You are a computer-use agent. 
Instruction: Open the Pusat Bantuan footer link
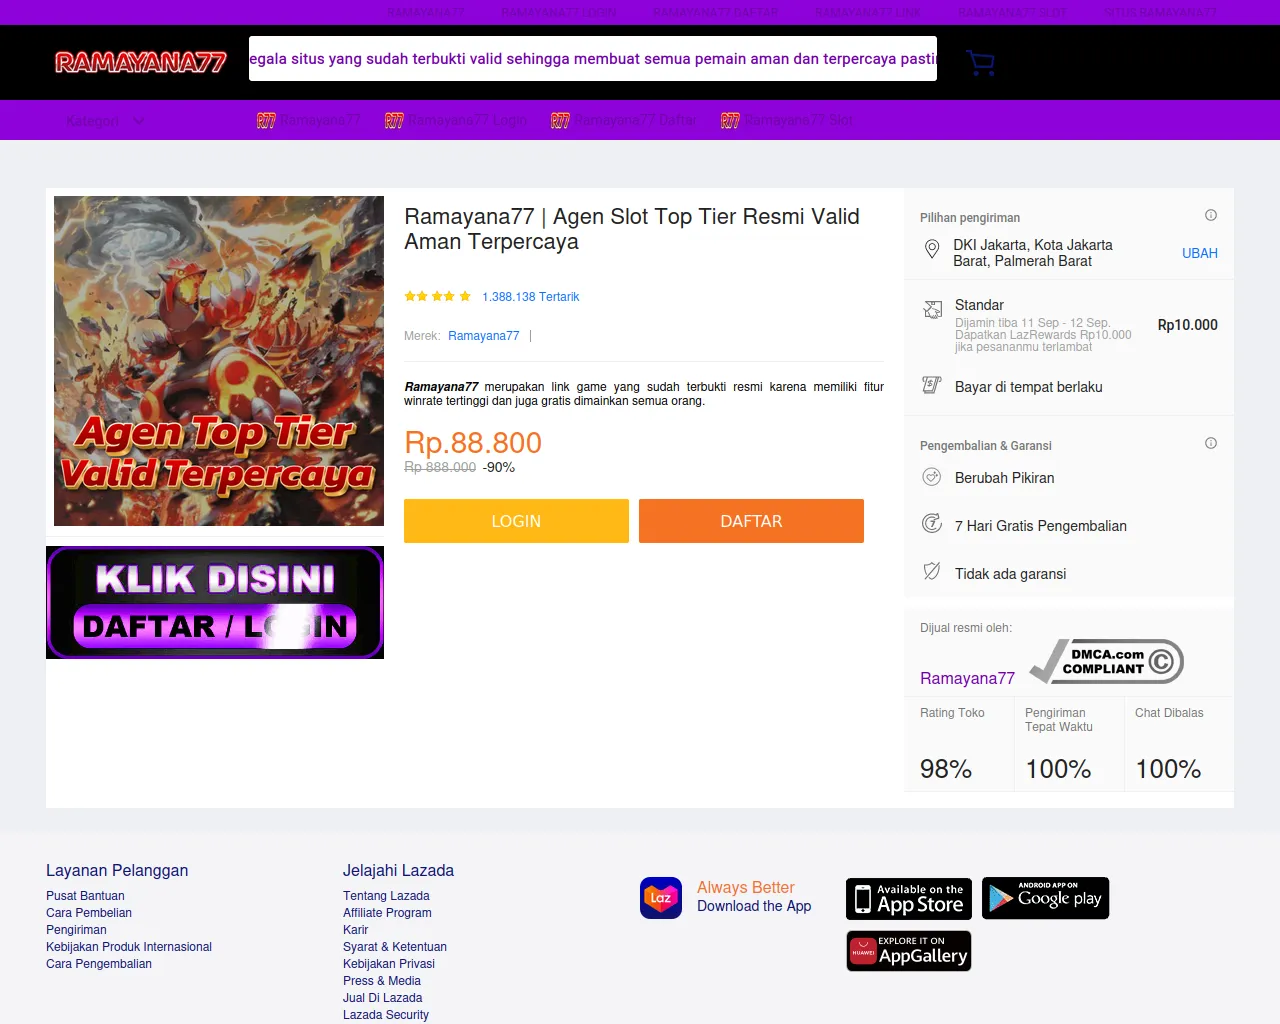(x=85, y=896)
